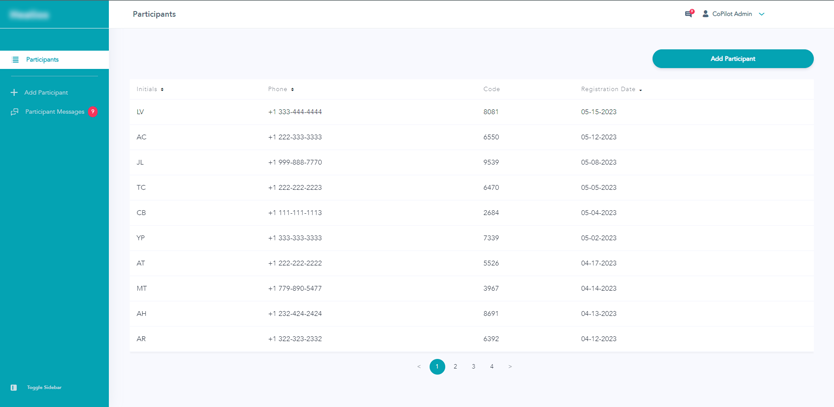Viewport: 834px width, 407px height.
Task: Select Add Participant in the sidebar menu
Action: click(46, 93)
